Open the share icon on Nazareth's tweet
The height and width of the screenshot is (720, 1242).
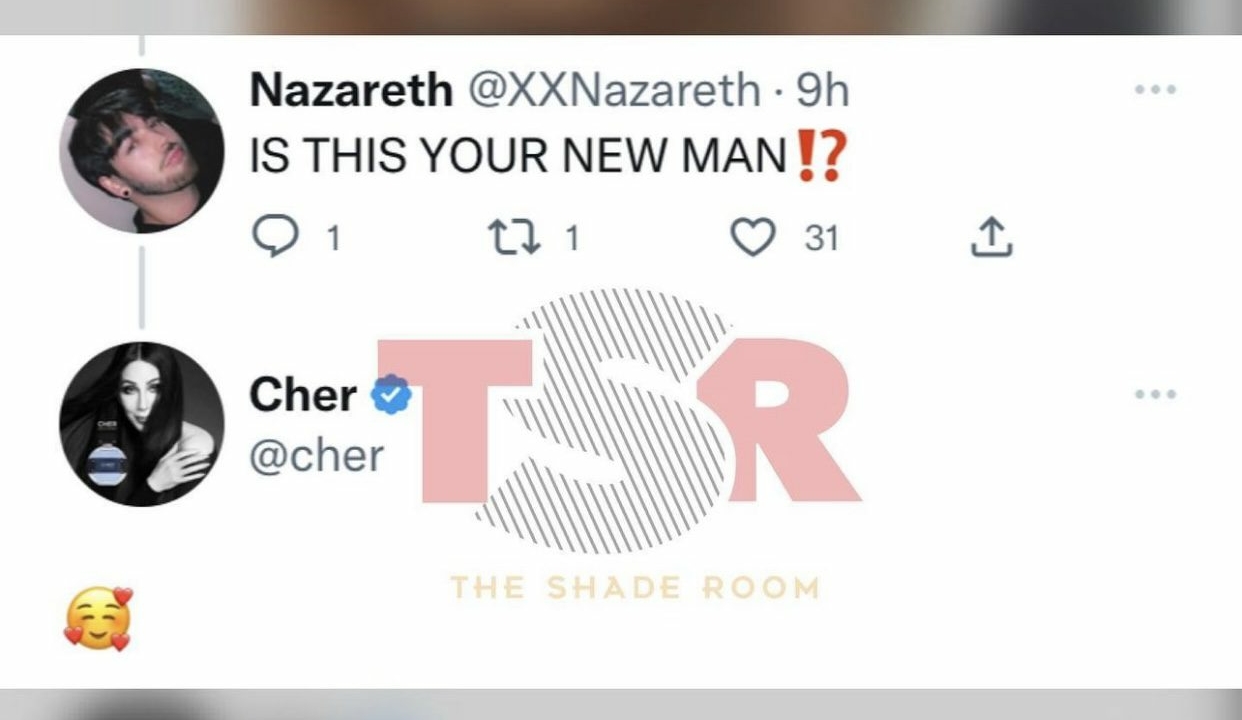click(x=991, y=238)
